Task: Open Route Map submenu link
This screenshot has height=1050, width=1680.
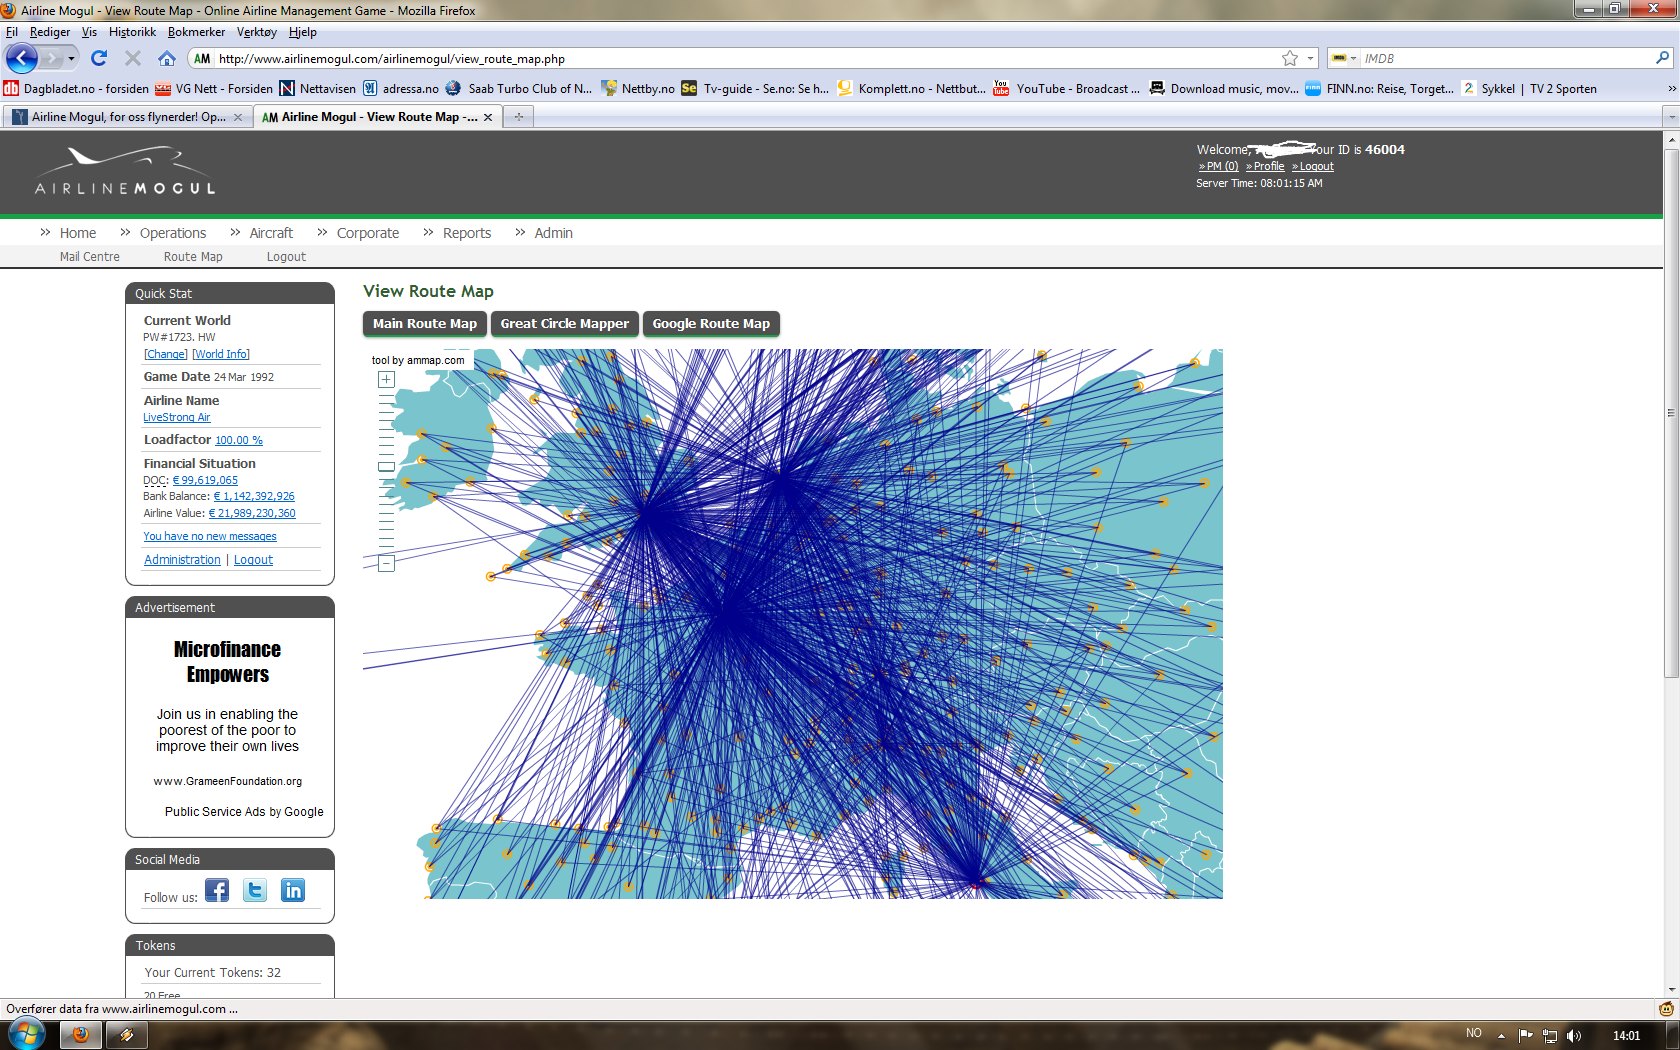Action: point(193,257)
